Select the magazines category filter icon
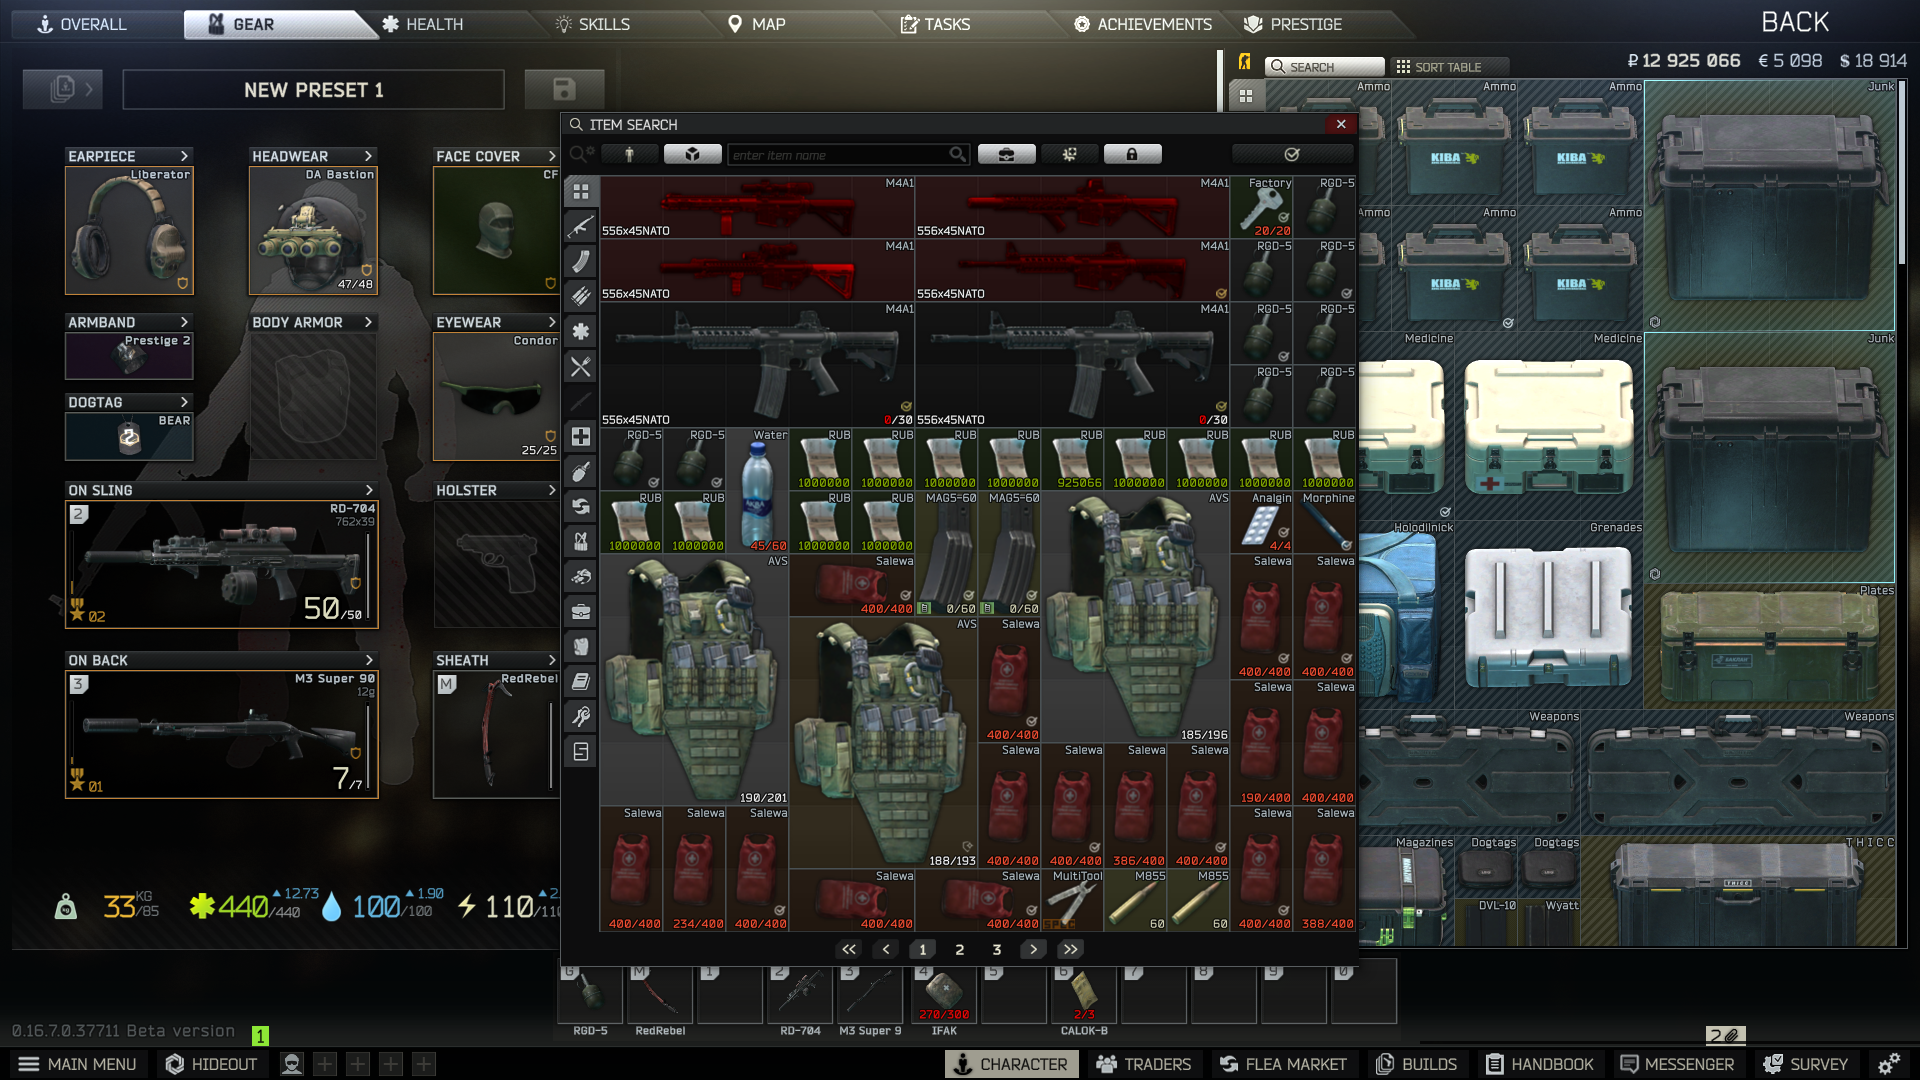The image size is (1920, 1080). (580, 261)
